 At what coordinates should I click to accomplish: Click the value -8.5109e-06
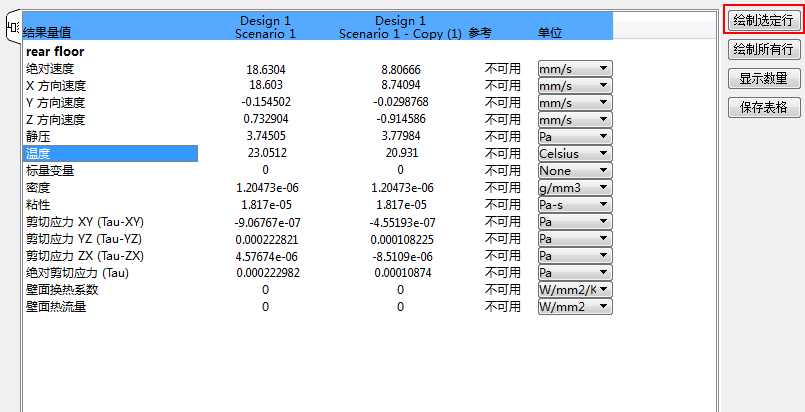(400, 256)
